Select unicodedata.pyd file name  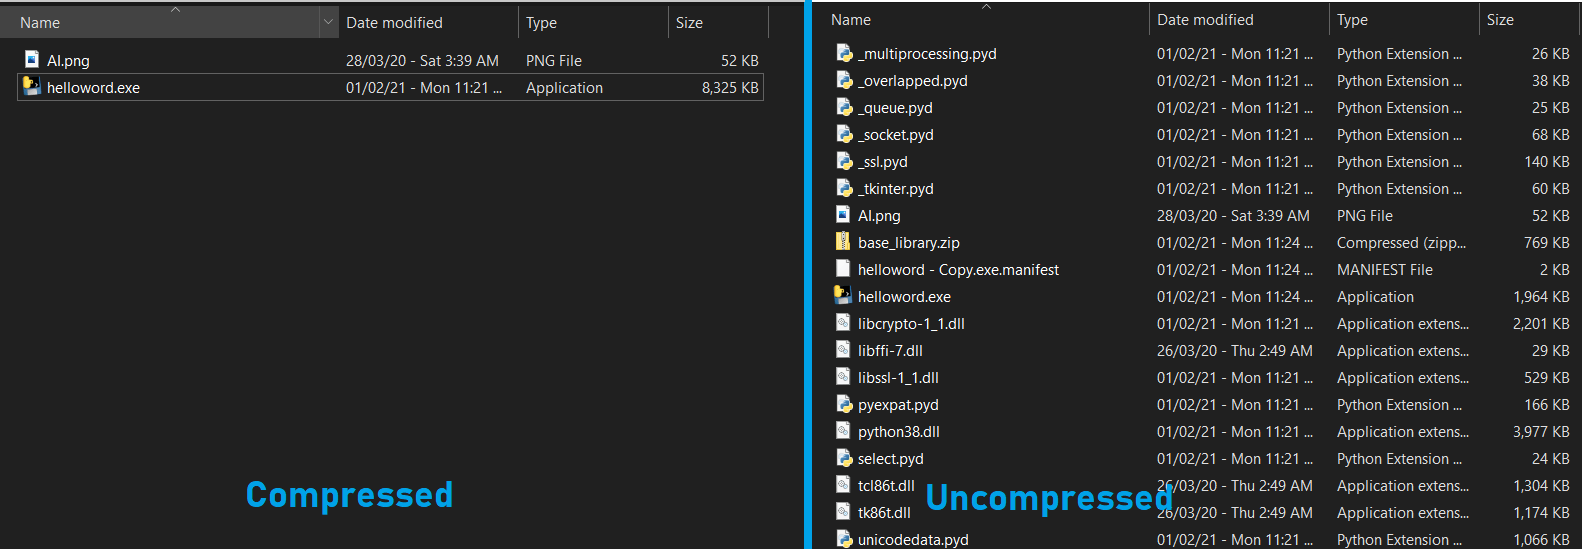[913, 540]
